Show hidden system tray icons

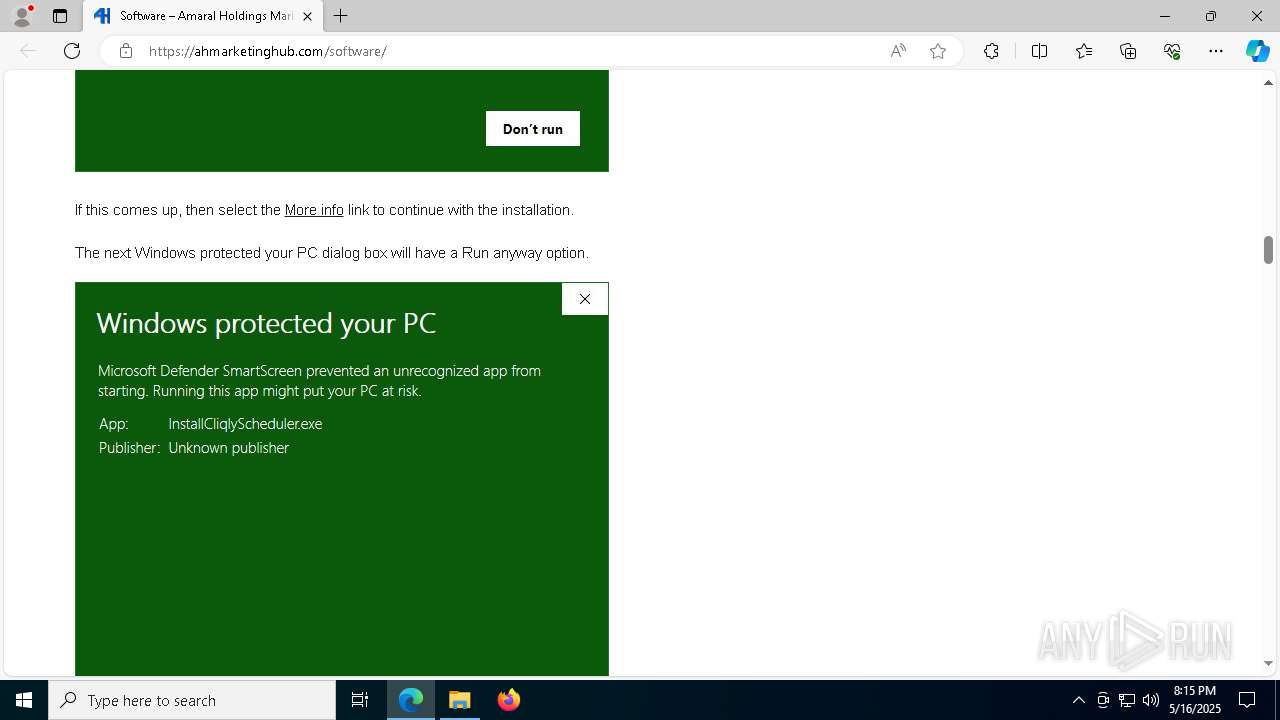pyautogui.click(x=1078, y=700)
